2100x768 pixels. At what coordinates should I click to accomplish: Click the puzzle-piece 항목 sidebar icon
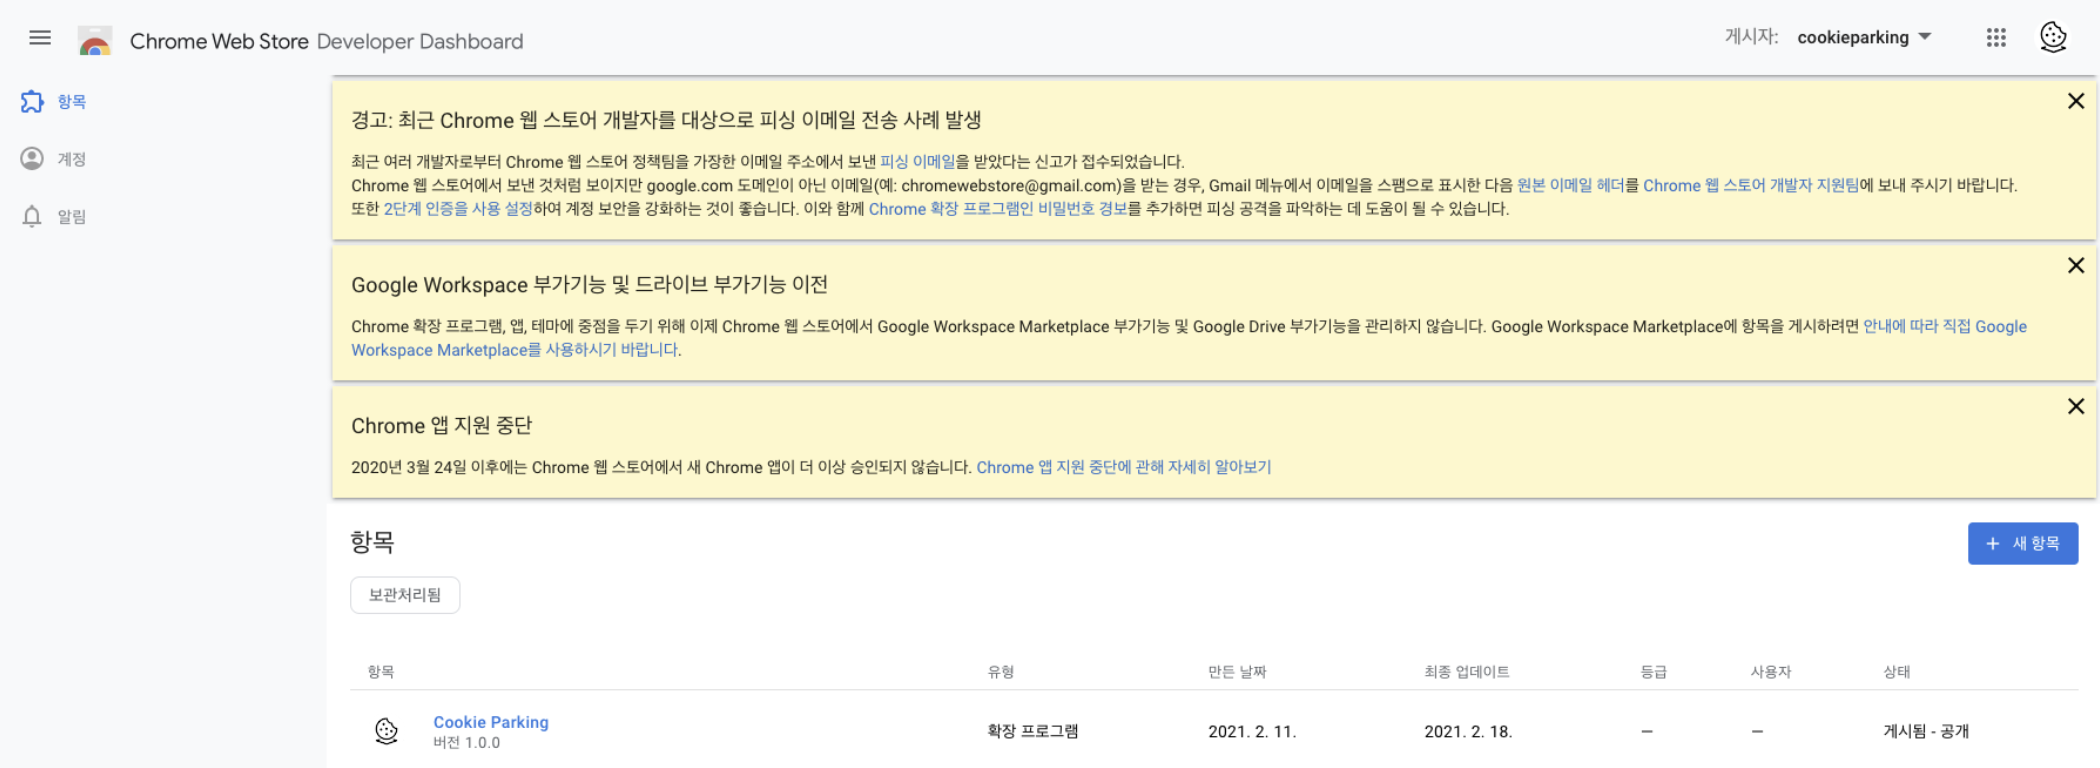(32, 101)
